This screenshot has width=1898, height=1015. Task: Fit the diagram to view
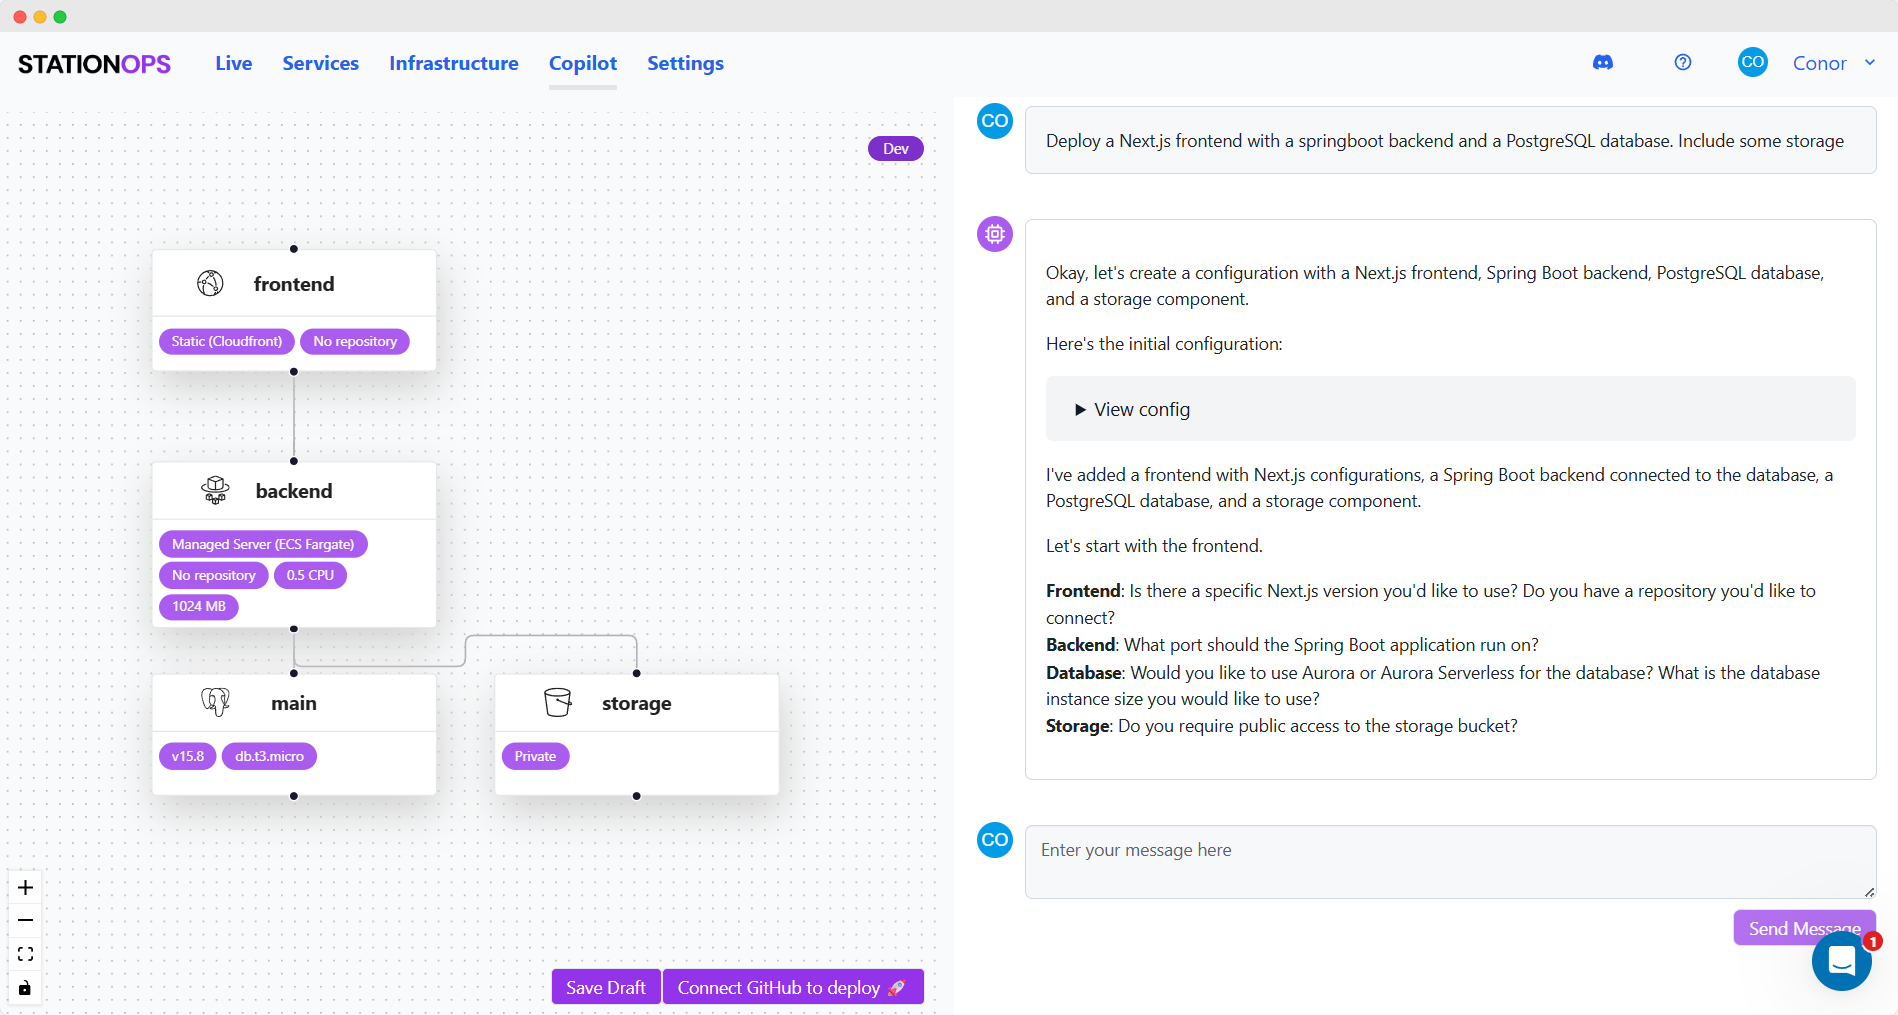point(25,954)
